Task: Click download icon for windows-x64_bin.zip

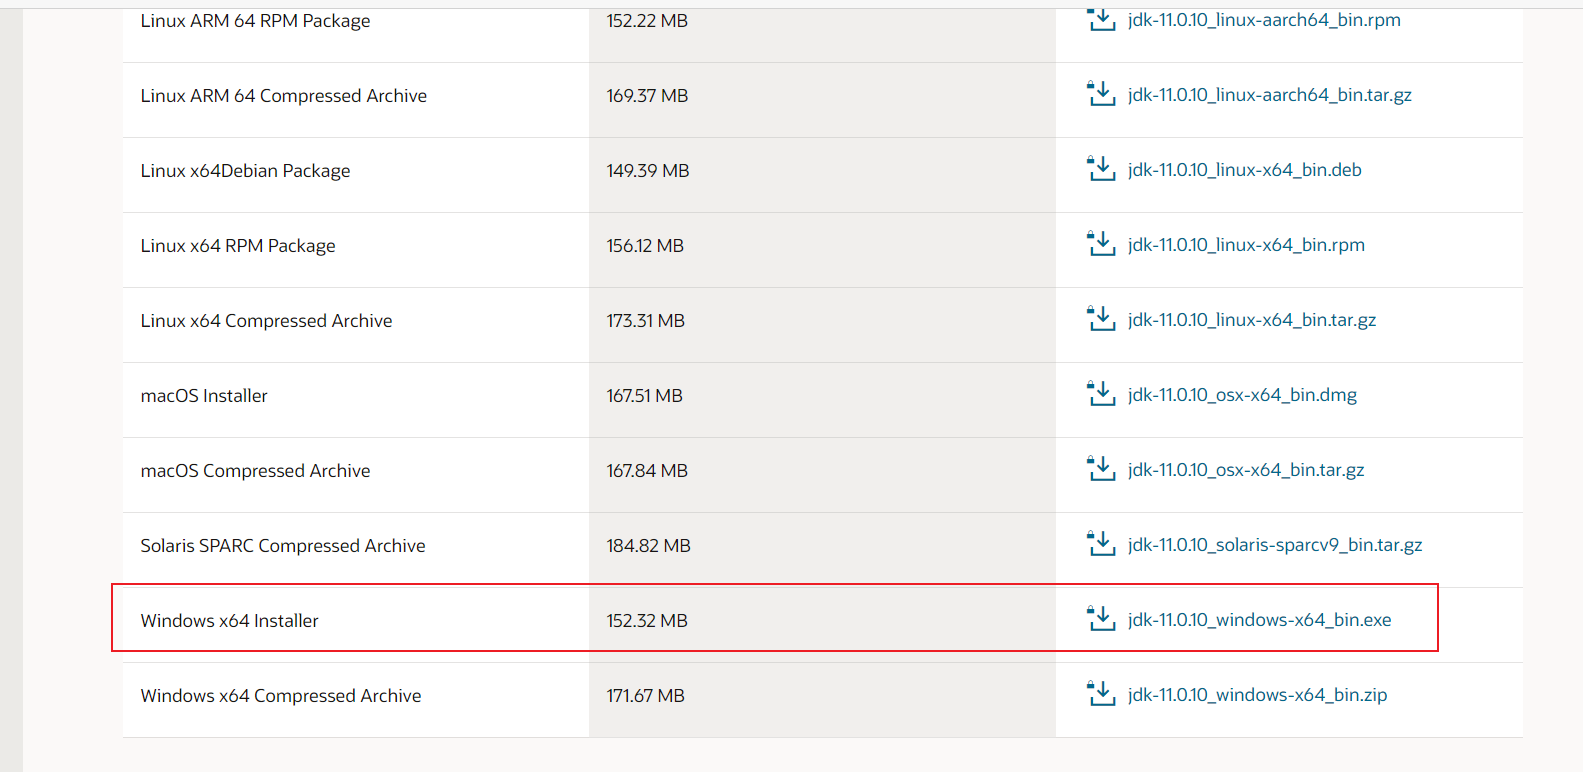Action: click(x=1101, y=693)
